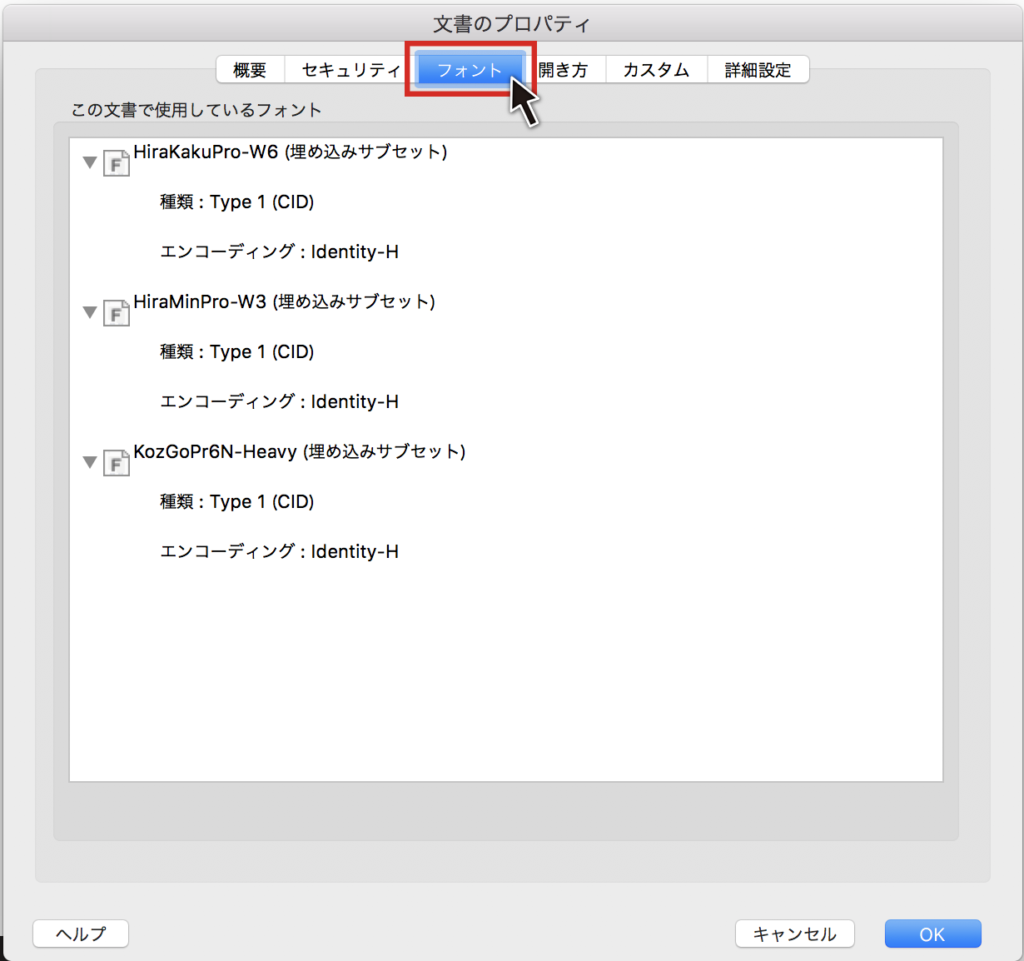
Task: Select the HiraMinPro-W3 (埋め込みサブセット) row
Action: tap(284, 302)
